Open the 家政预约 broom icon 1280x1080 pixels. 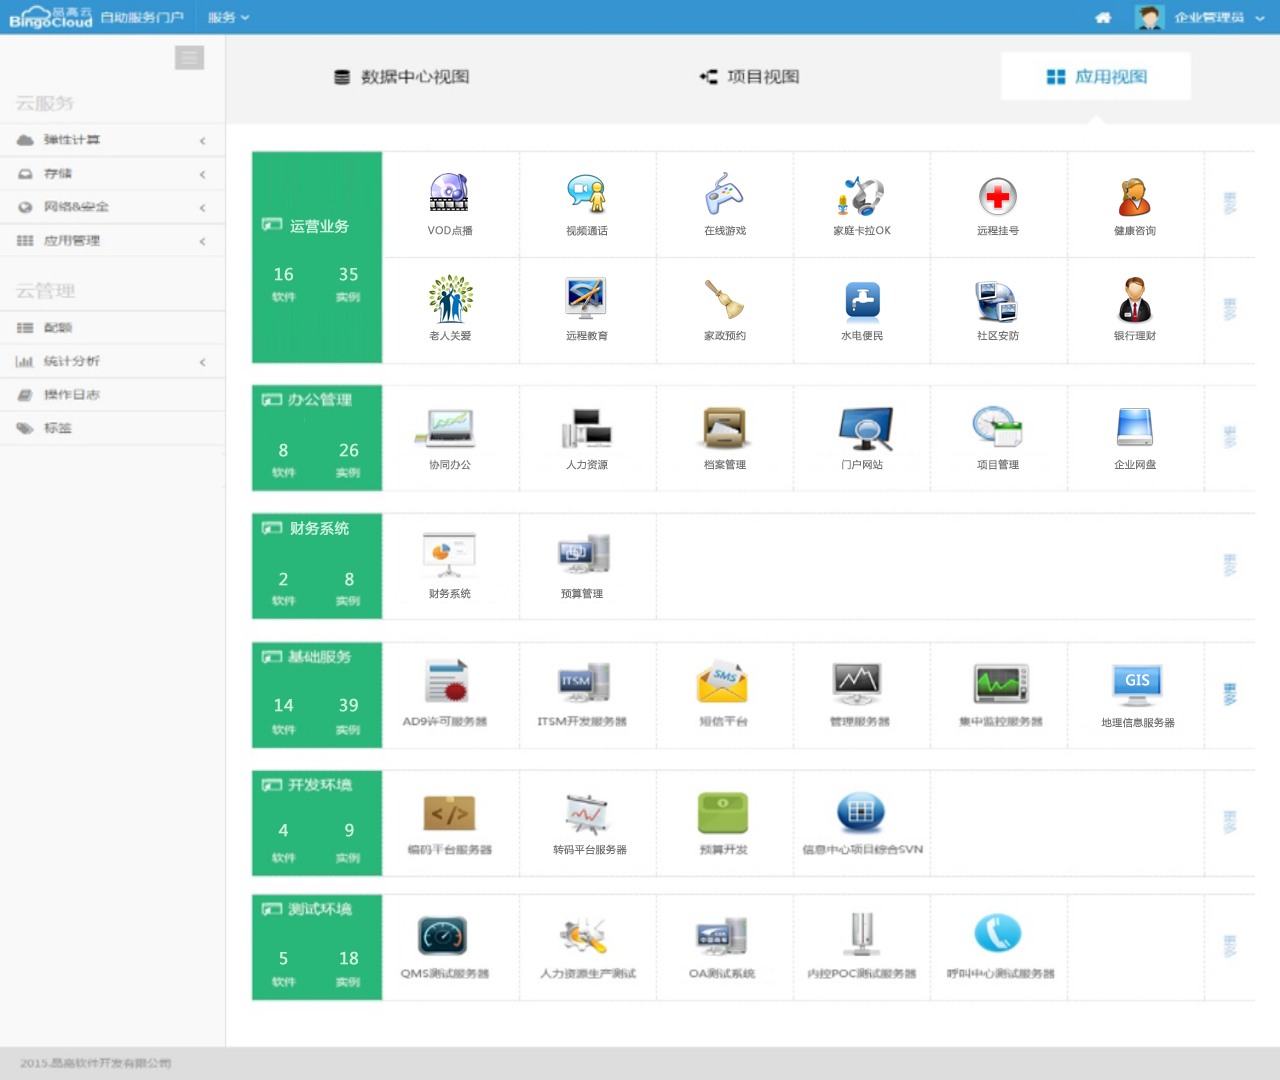pyautogui.click(x=724, y=298)
